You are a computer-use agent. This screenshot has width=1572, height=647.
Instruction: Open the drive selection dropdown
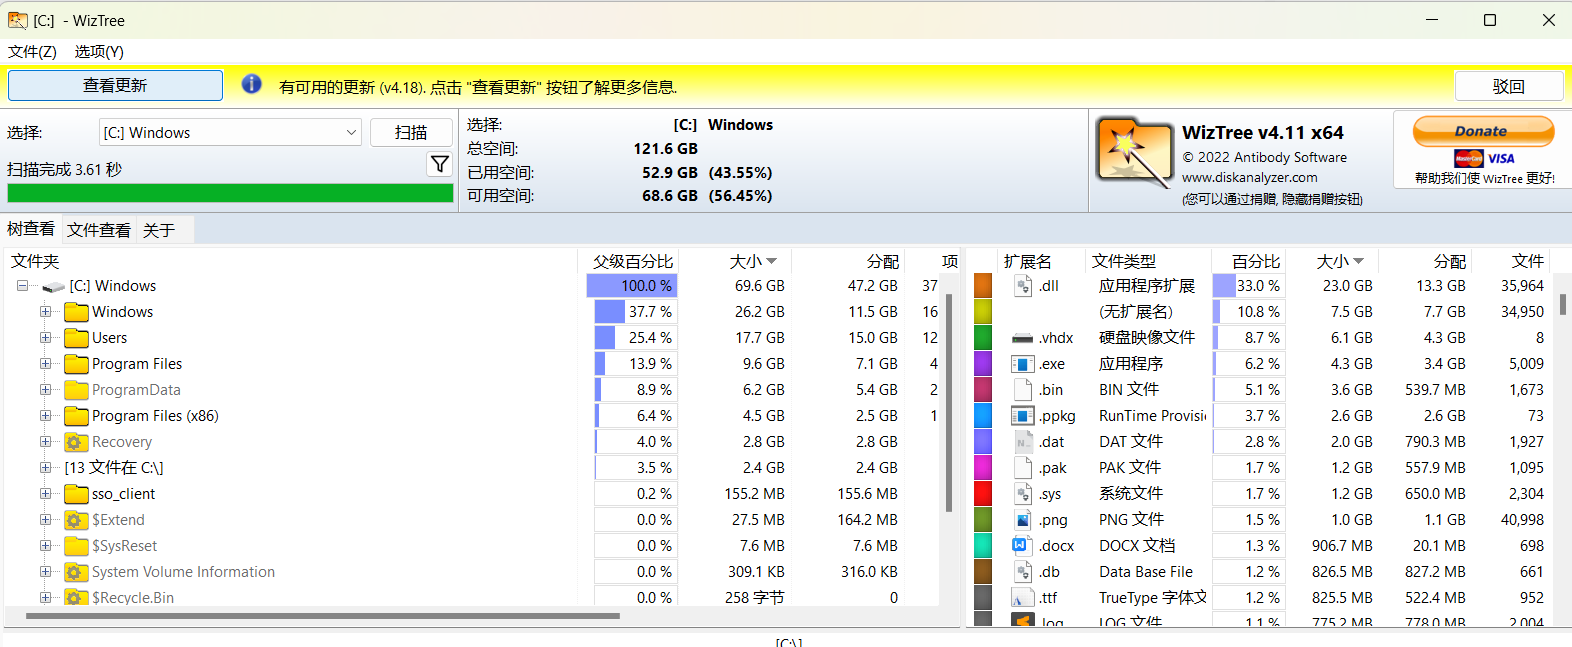point(351,133)
